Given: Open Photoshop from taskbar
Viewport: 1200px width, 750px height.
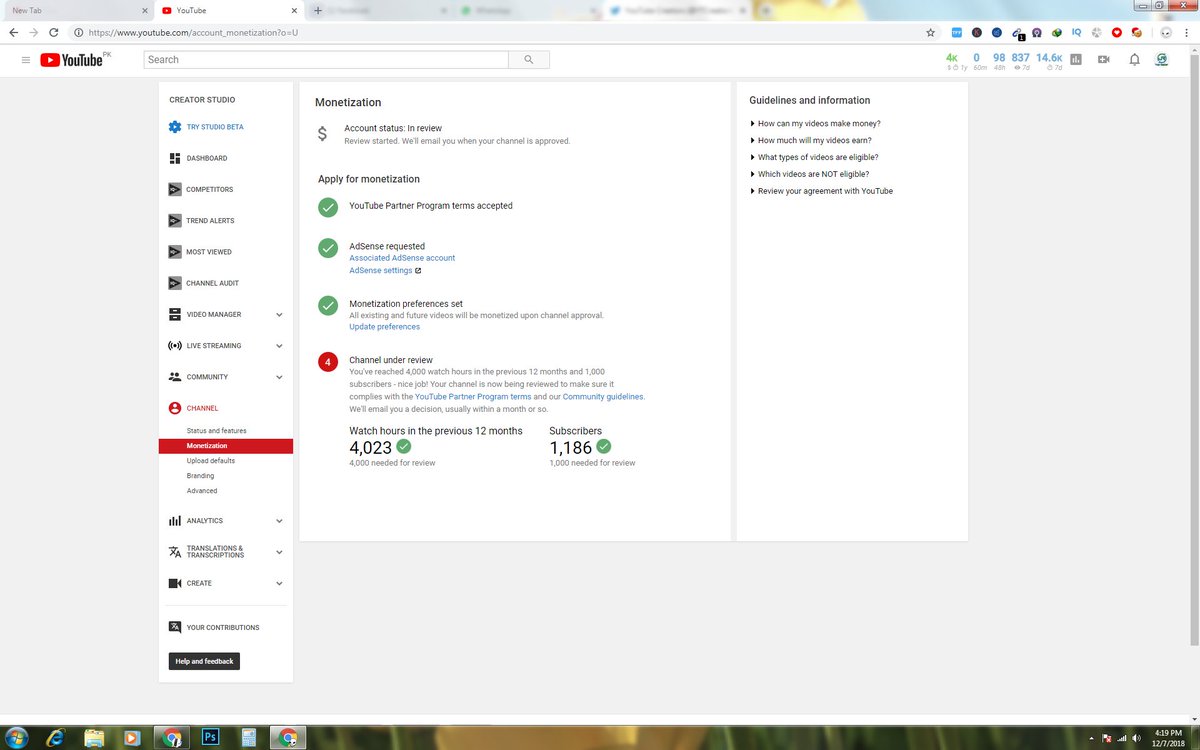Looking at the screenshot, I should click(210, 737).
